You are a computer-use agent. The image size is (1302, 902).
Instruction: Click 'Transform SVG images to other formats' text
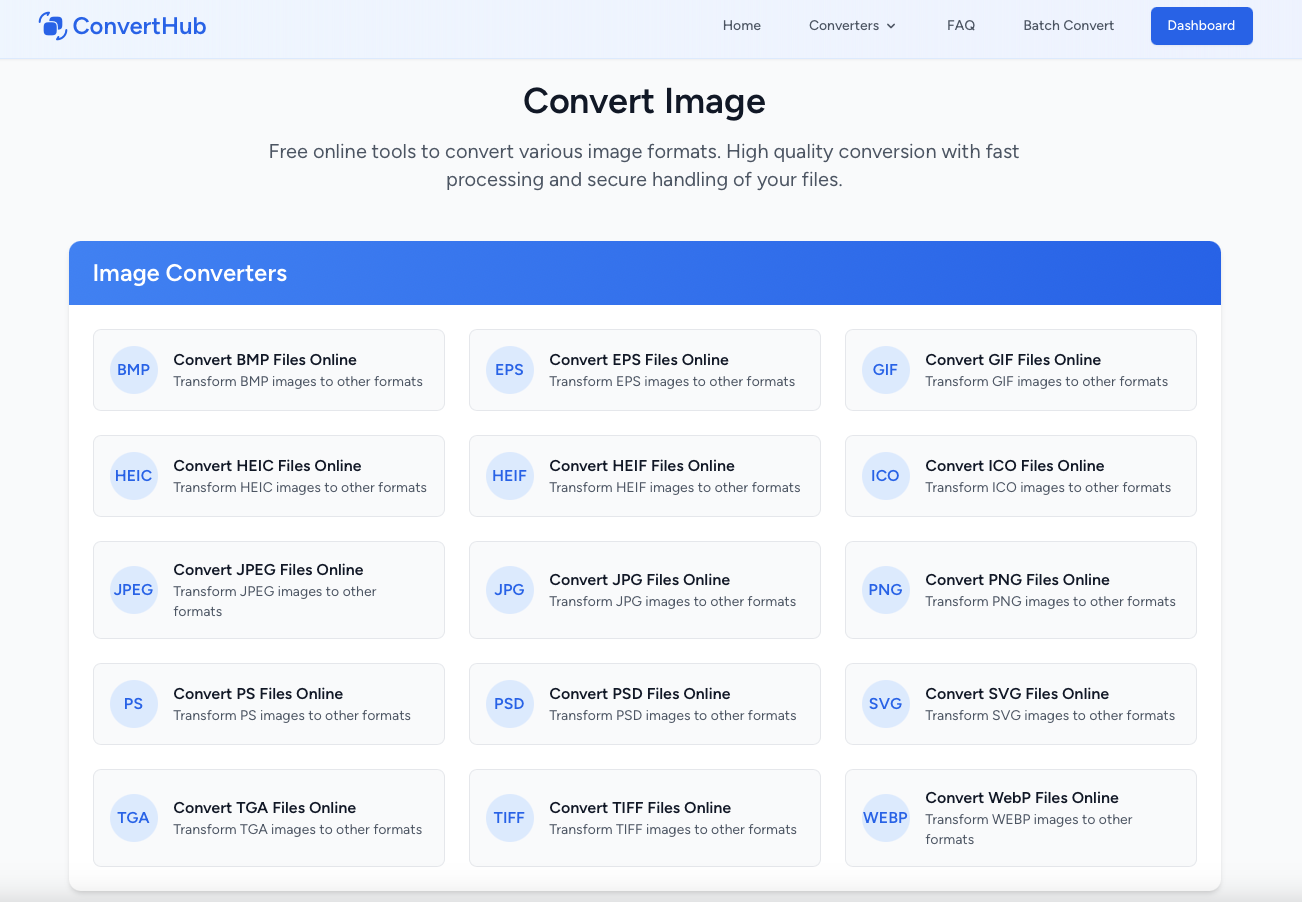point(1050,716)
